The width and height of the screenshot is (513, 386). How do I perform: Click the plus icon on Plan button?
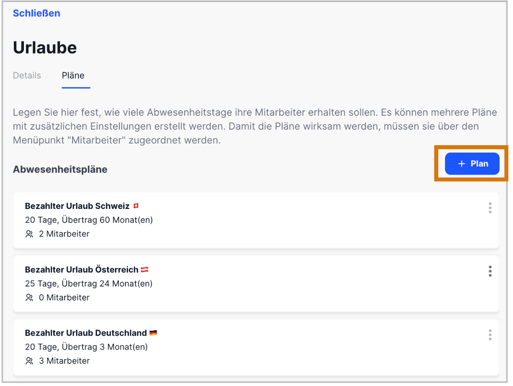(x=461, y=164)
